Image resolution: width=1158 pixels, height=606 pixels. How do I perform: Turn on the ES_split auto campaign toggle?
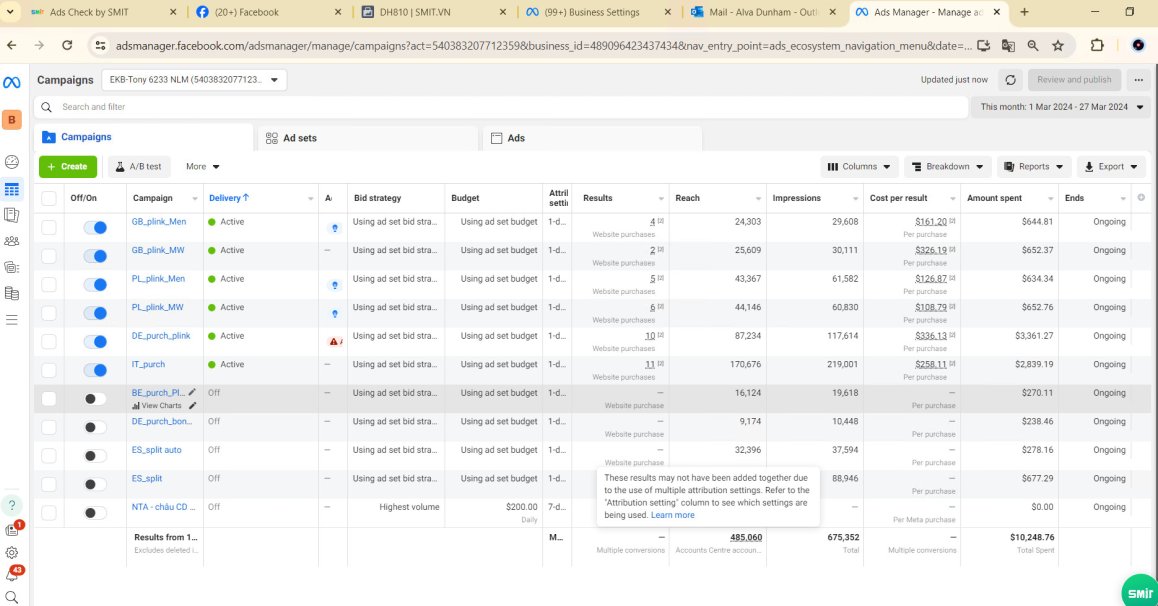[95, 455]
